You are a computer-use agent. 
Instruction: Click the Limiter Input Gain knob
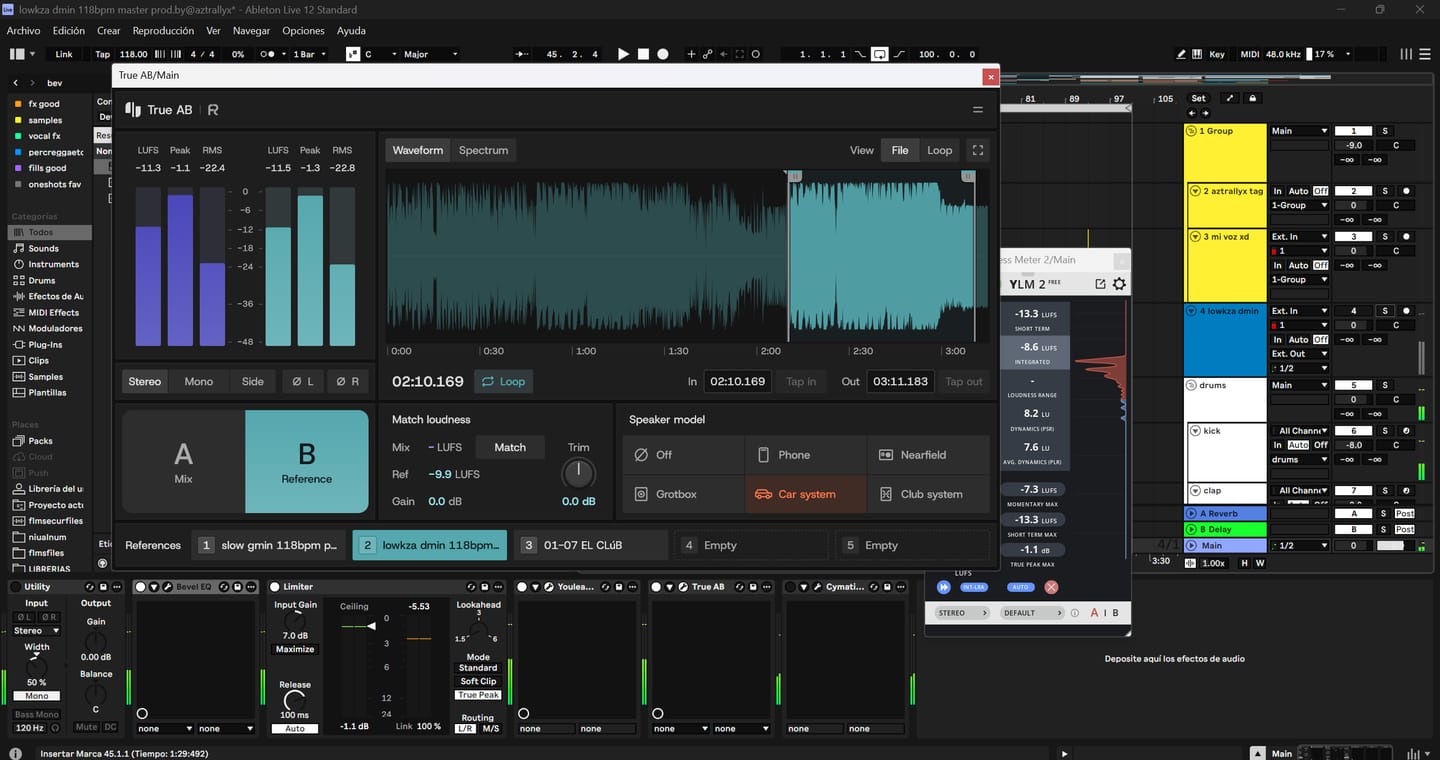[x=295, y=620]
